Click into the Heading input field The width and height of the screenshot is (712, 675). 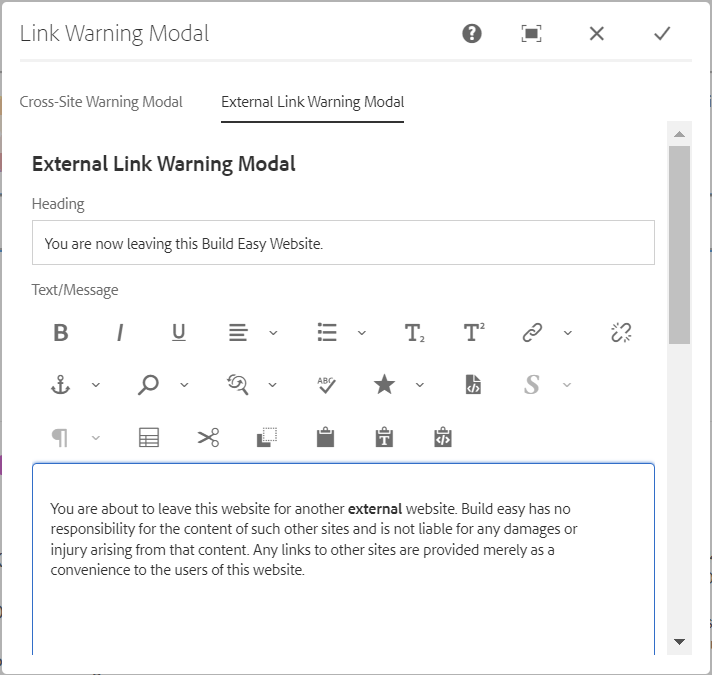[343, 243]
